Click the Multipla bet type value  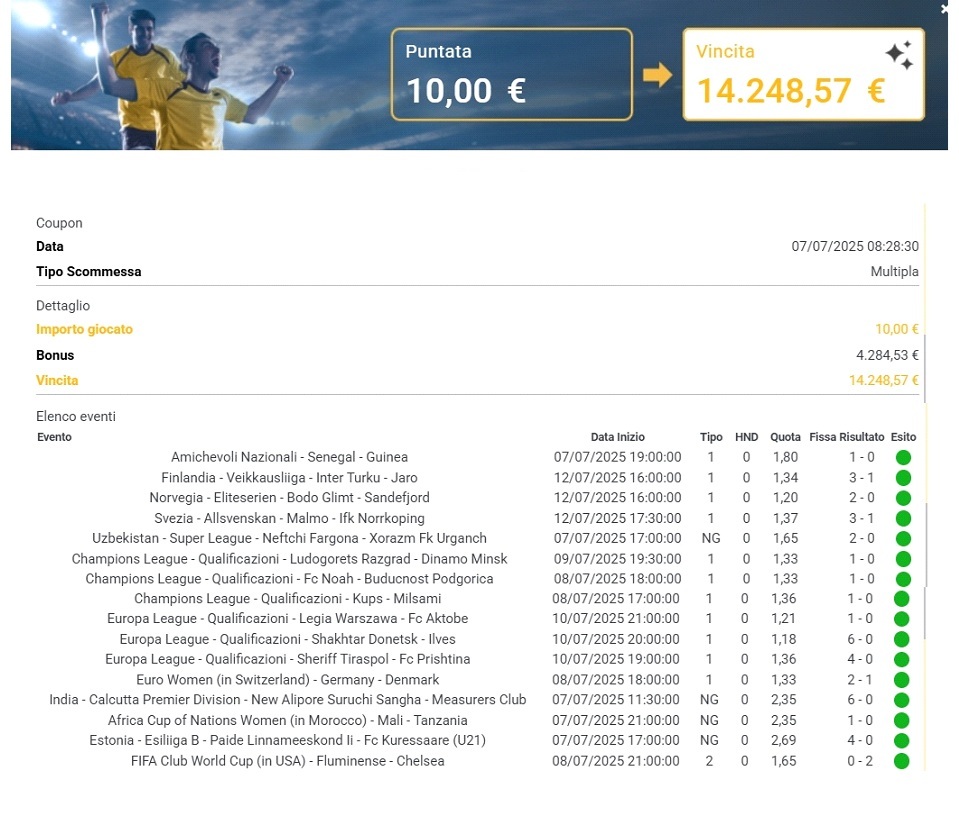(x=894, y=271)
